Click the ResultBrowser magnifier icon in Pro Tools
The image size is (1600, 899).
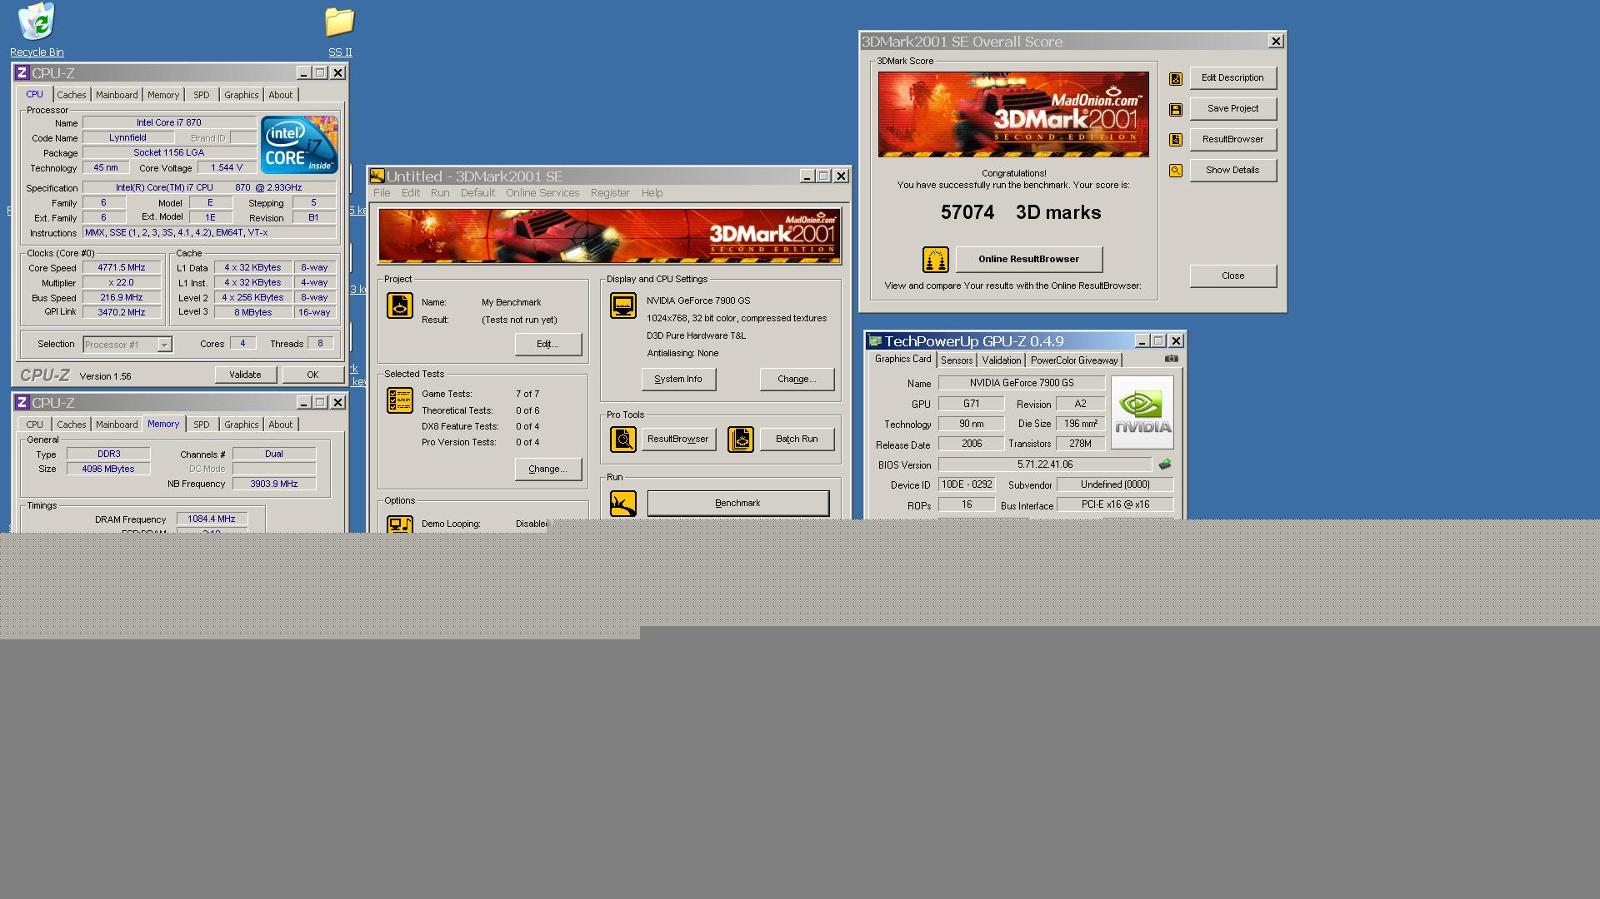click(x=623, y=439)
